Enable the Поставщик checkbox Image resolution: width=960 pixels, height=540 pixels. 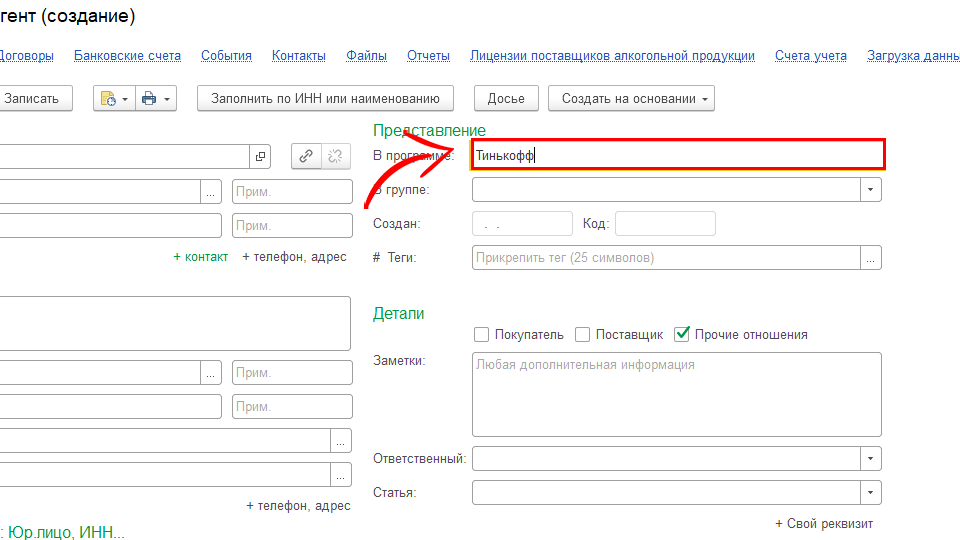pos(583,335)
